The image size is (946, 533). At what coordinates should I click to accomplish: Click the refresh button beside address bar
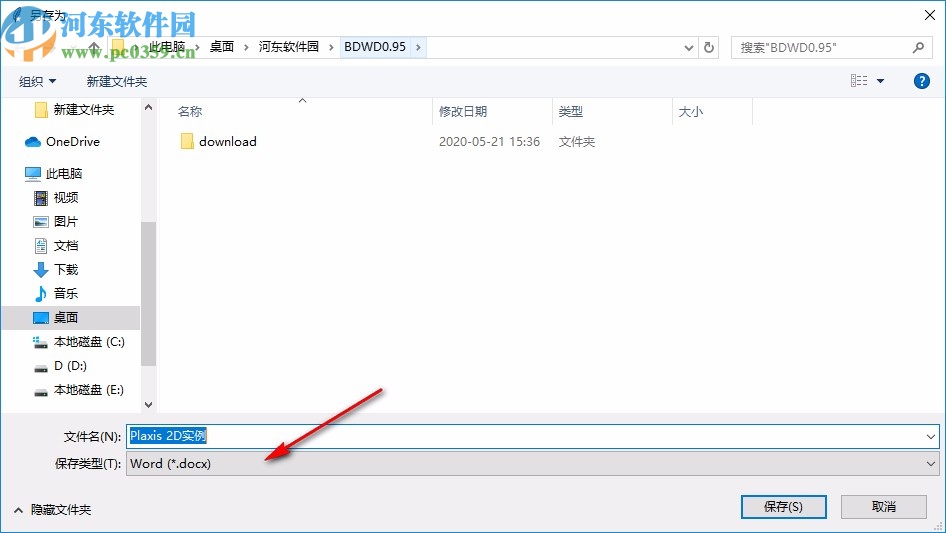click(709, 47)
